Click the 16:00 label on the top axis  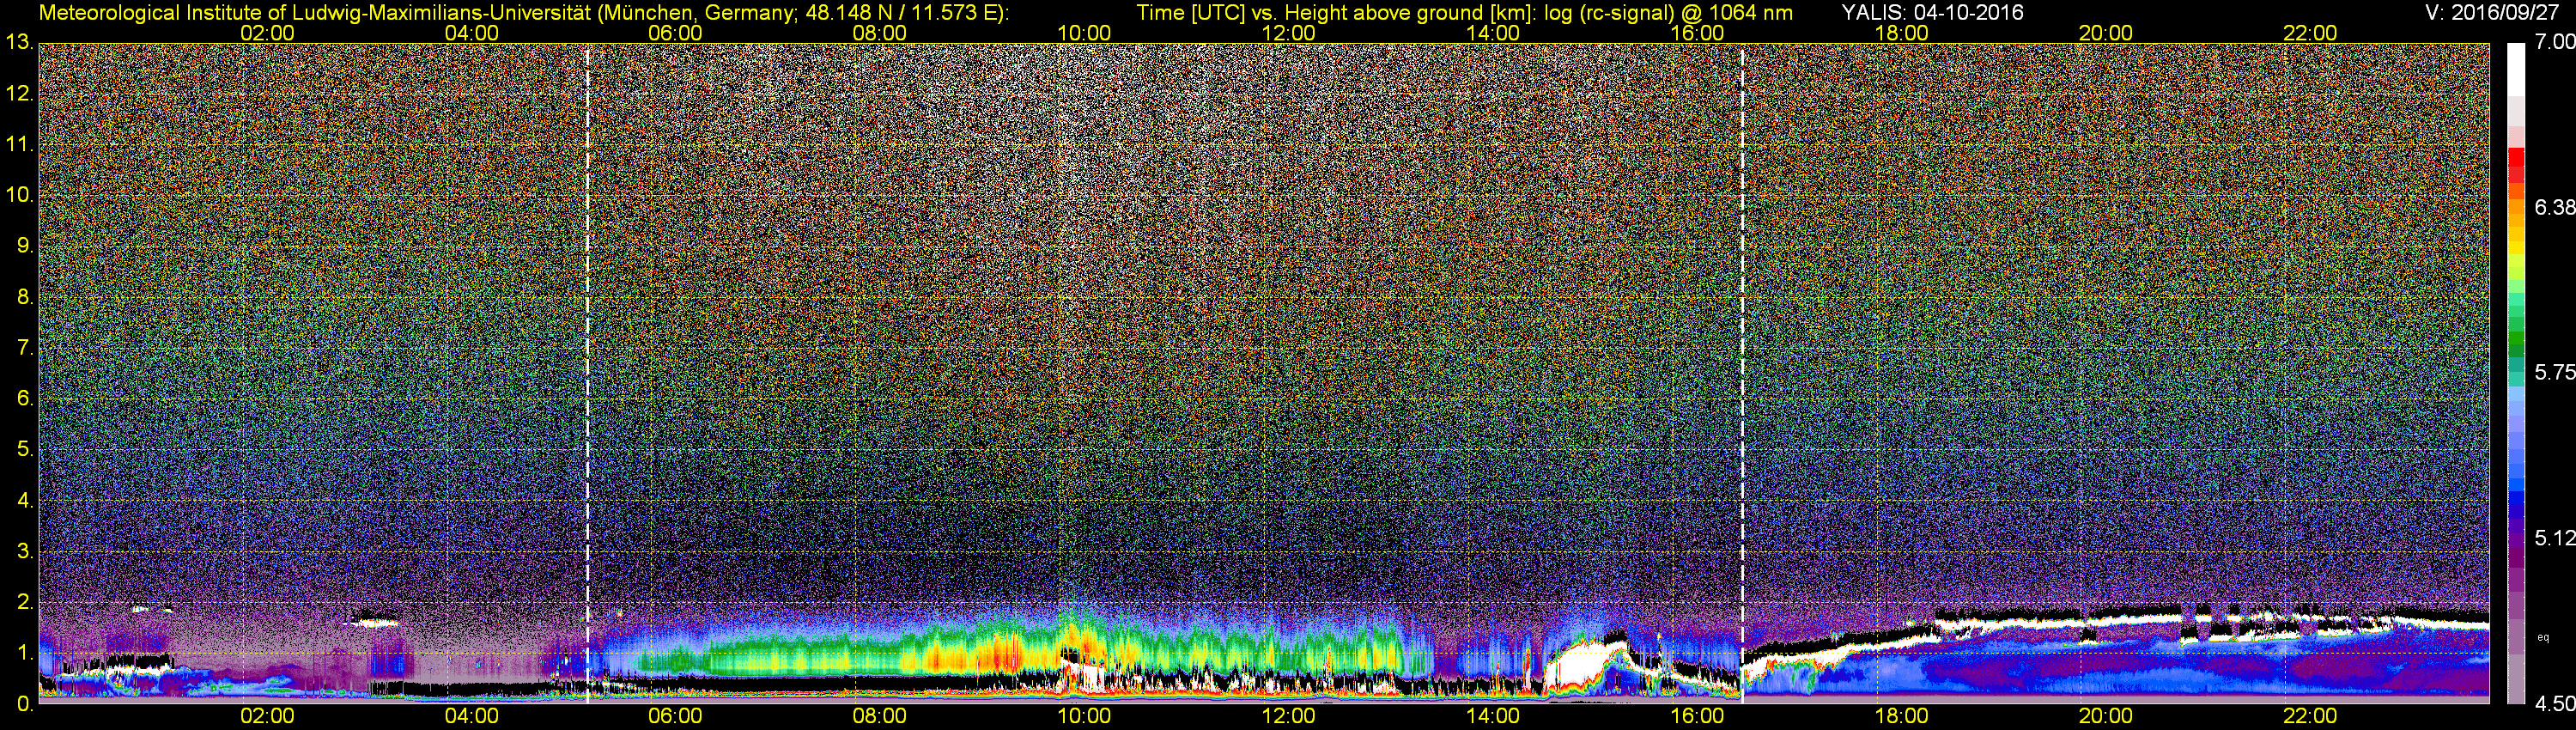(1697, 33)
